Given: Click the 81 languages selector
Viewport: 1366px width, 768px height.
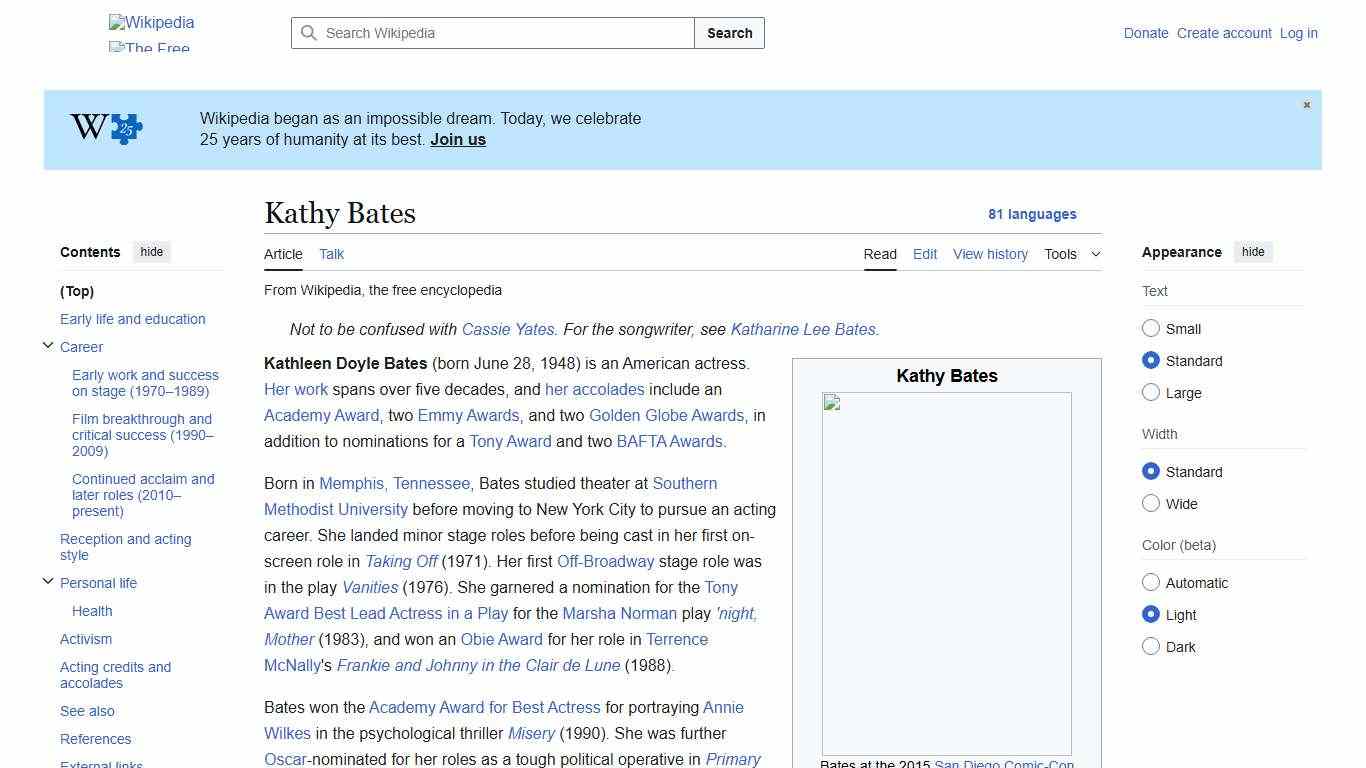Looking at the screenshot, I should (x=1033, y=214).
